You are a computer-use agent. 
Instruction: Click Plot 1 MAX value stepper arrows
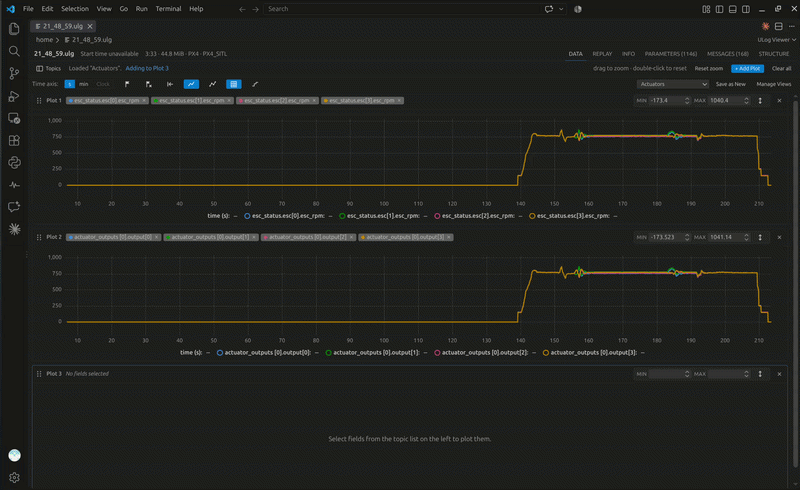[x=746, y=101]
